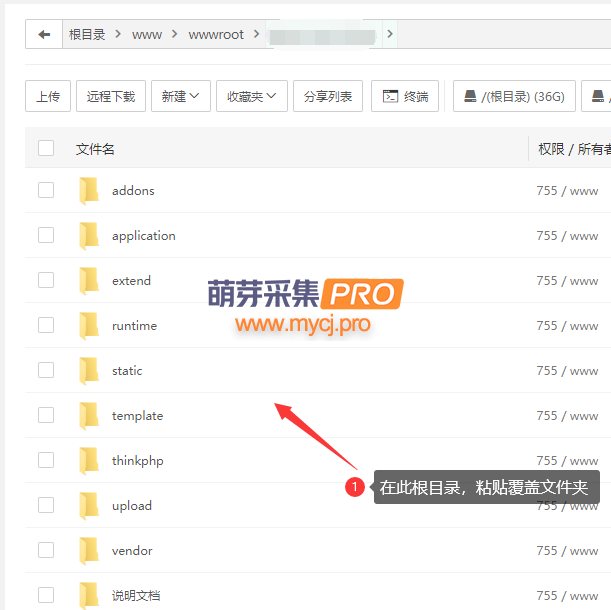The image size is (611, 610).
Task: Click the 上传 upload button
Action: [48, 96]
